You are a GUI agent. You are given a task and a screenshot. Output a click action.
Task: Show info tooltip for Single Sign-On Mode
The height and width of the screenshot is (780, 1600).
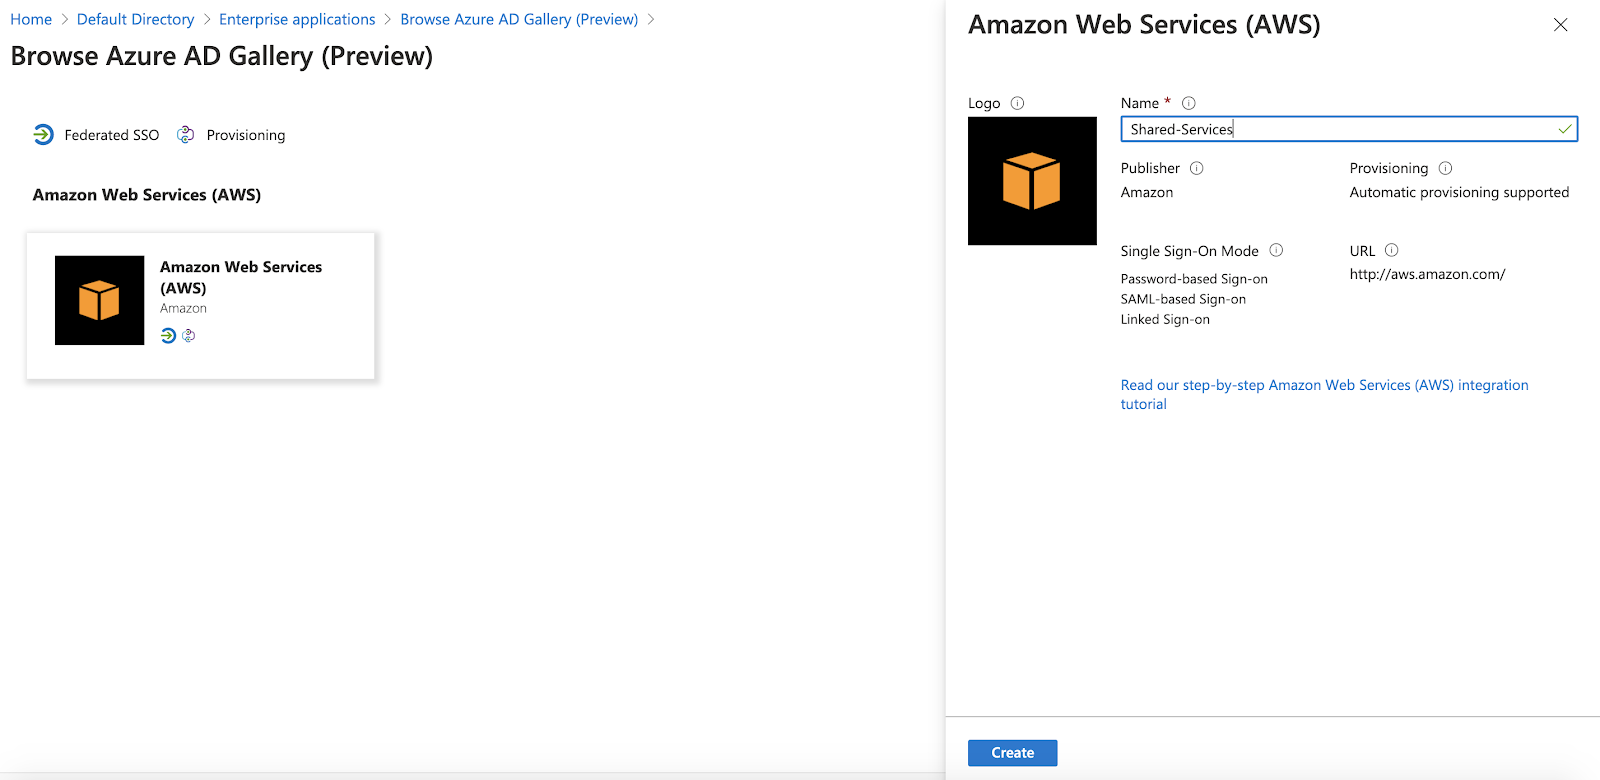pyautogui.click(x=1276, y=250)
